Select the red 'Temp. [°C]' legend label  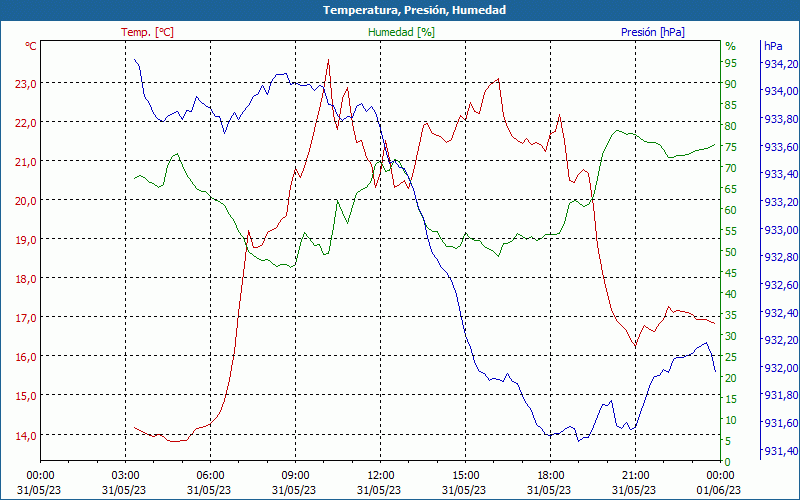pyautogui.click(x=147, y=32)
